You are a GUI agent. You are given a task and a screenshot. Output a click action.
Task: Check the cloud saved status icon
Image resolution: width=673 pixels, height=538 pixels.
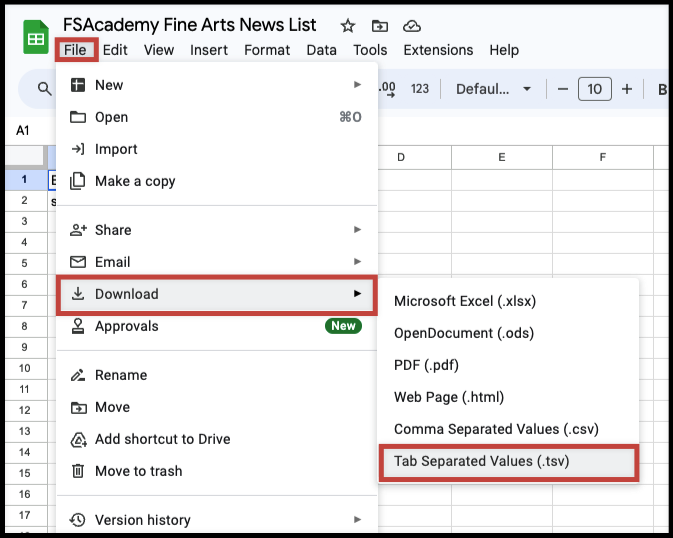(x=412, y=26)
